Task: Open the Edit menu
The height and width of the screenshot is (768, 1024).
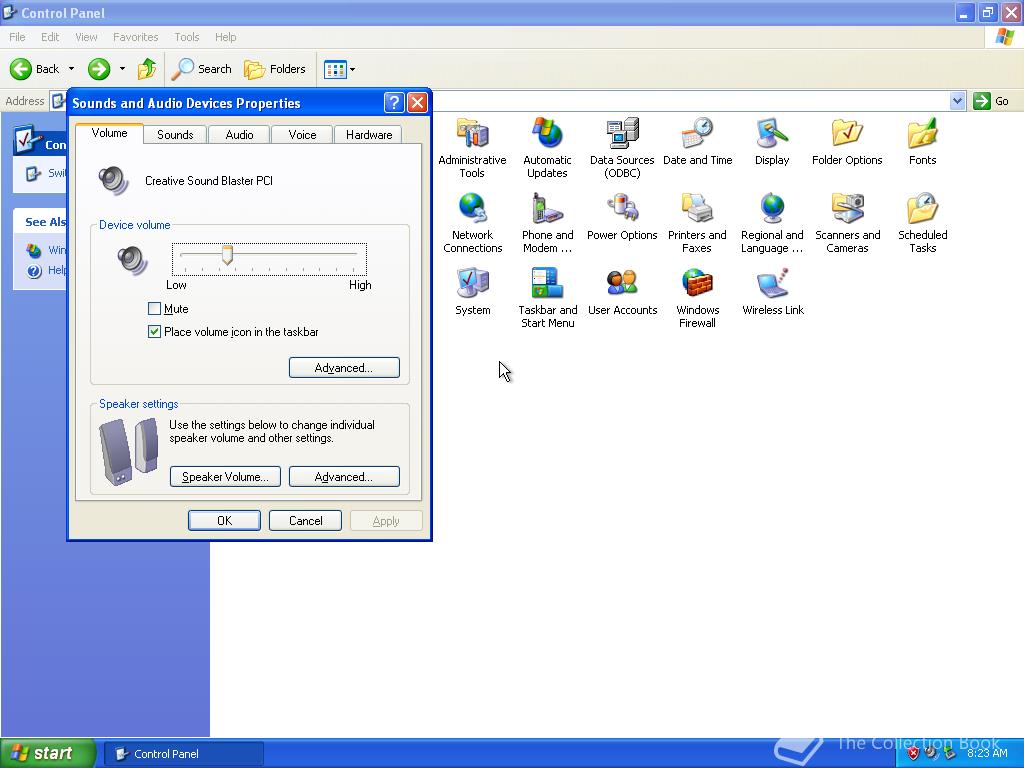Action: point(50,37)
